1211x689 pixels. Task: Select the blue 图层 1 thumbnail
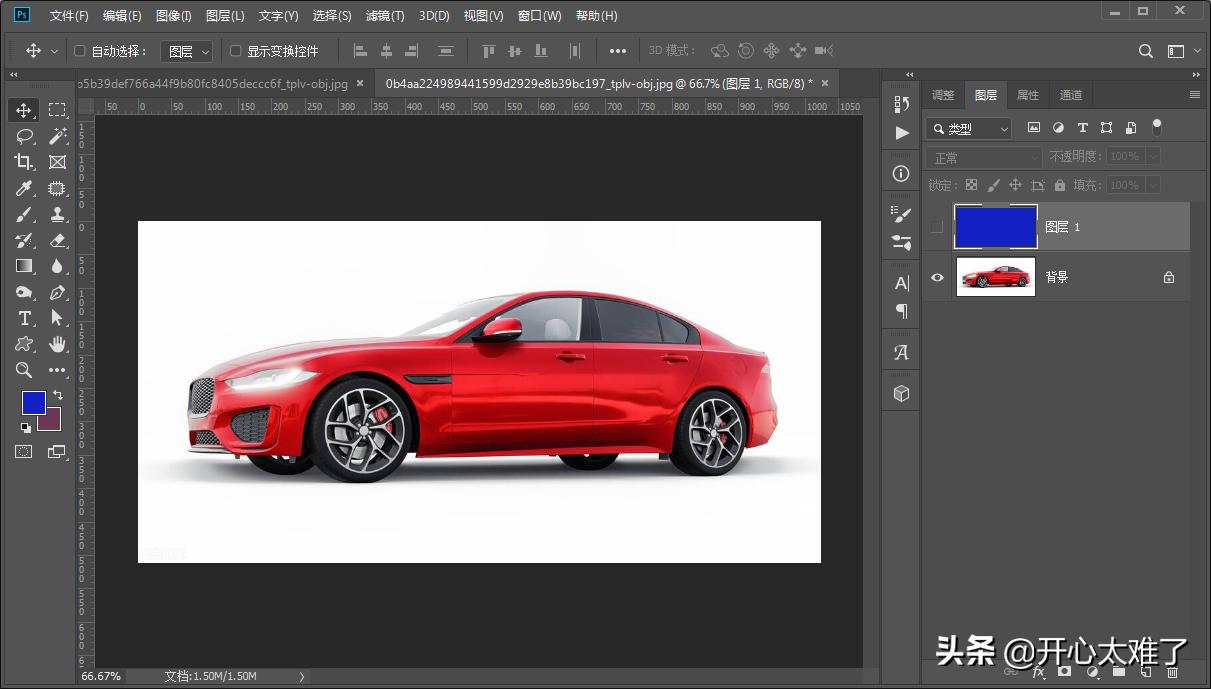tap(996, 227)
